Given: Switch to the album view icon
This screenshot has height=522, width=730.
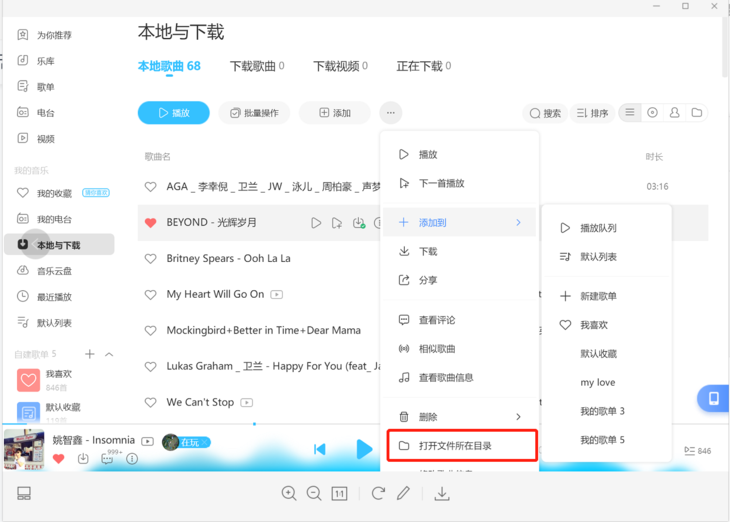Looking at the screenshot, I should [x=652, y=113].
